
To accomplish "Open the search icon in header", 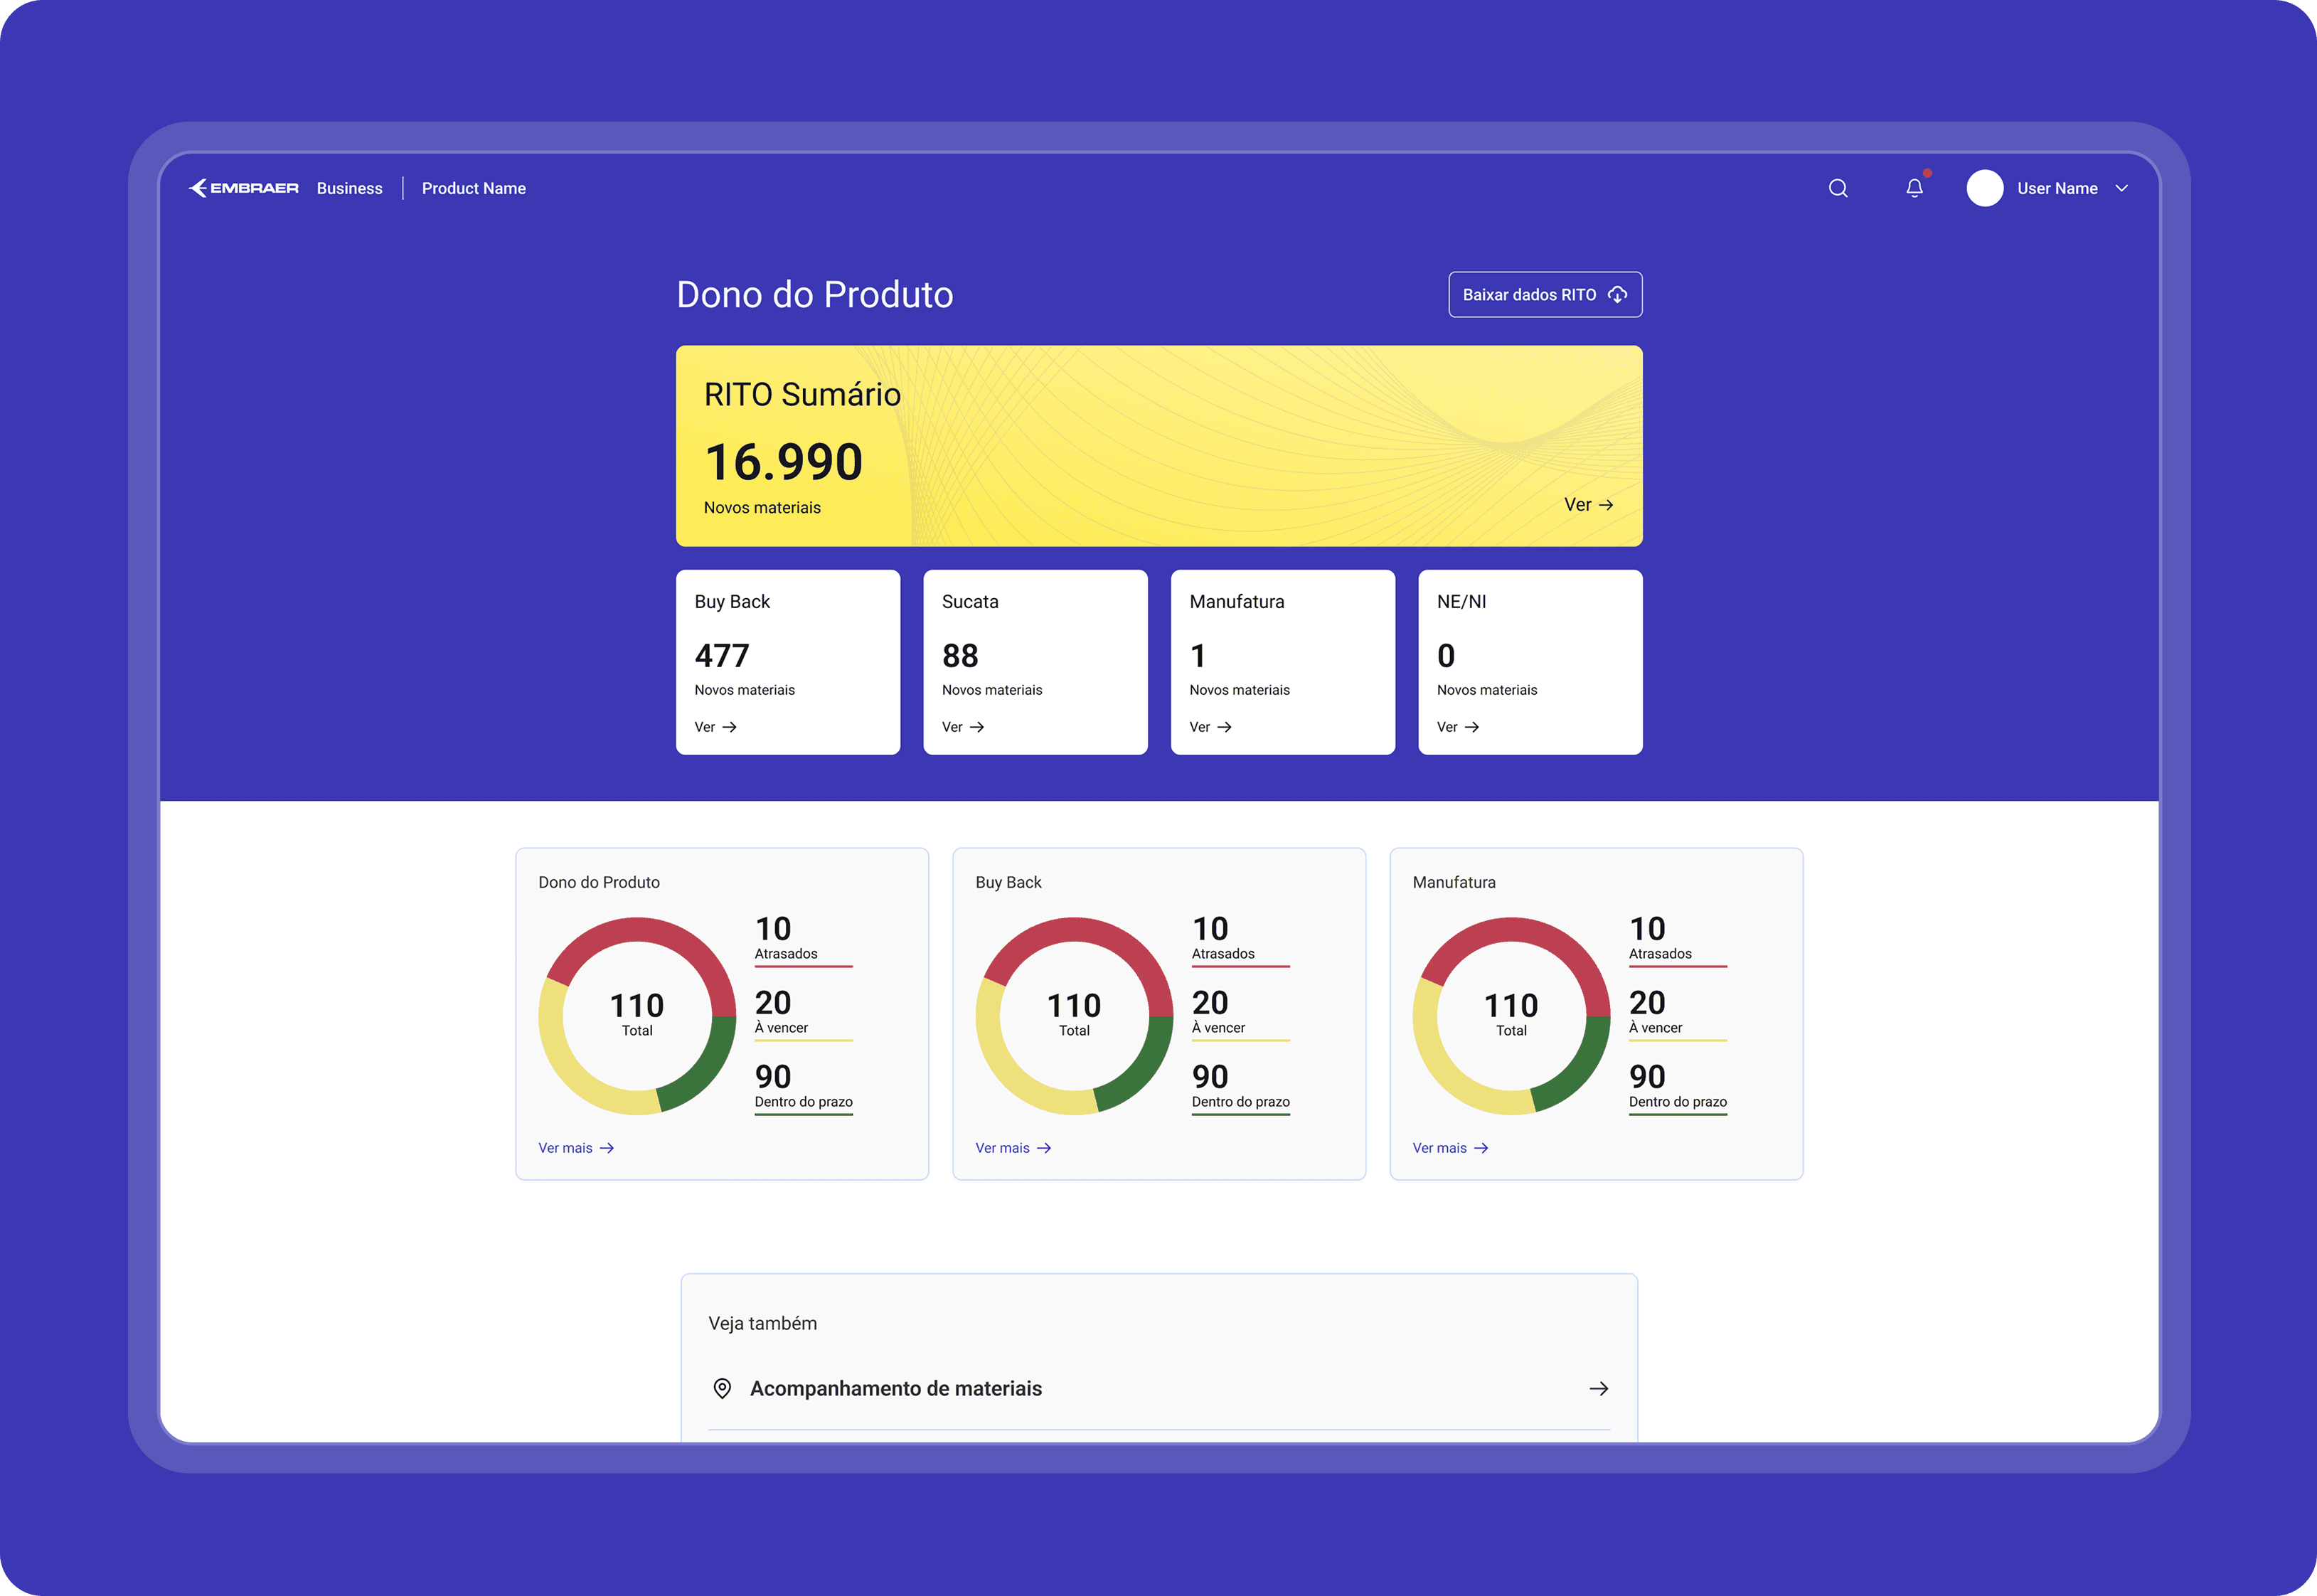I will [1838, 188].
